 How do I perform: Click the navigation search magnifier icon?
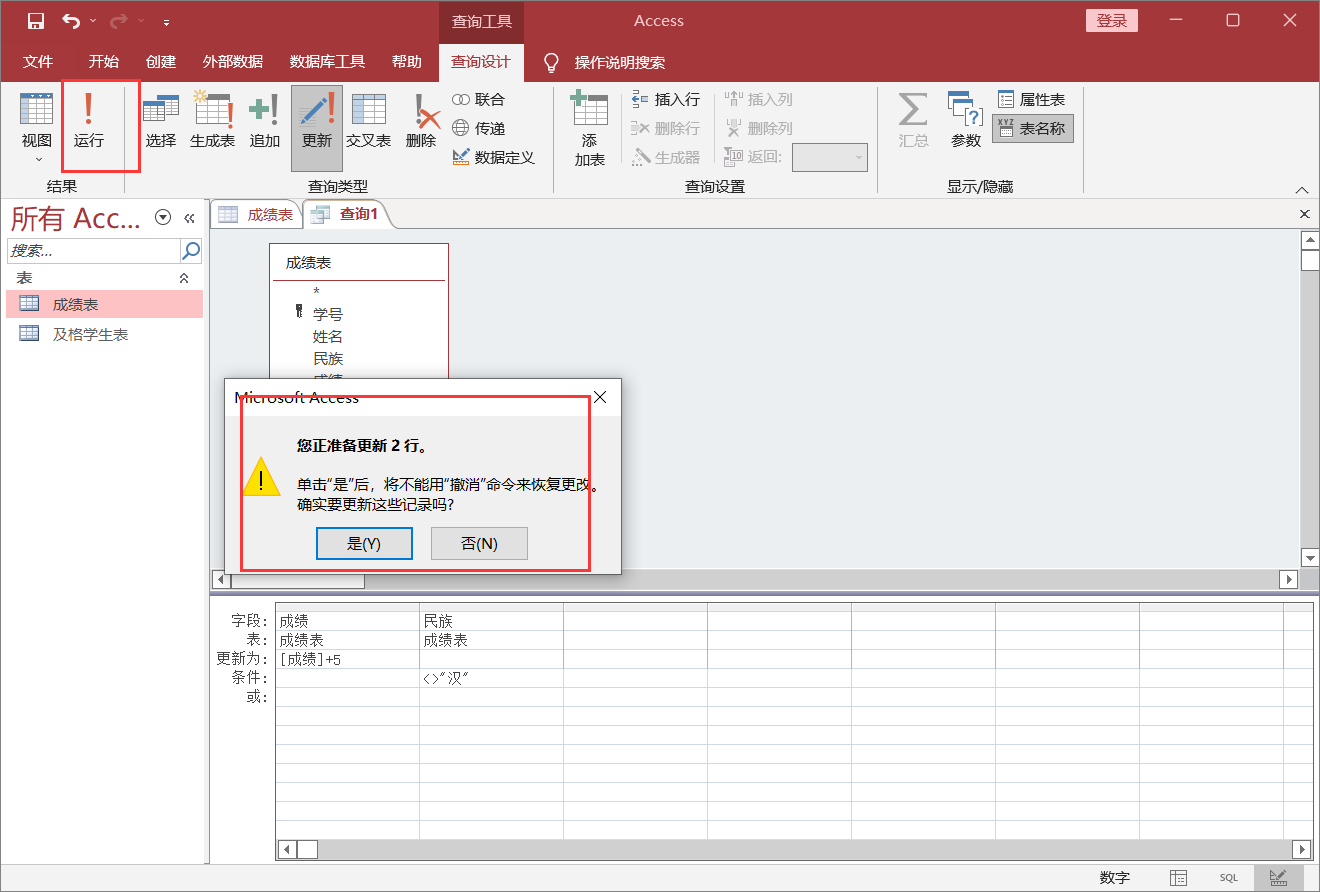coord(191,250)
